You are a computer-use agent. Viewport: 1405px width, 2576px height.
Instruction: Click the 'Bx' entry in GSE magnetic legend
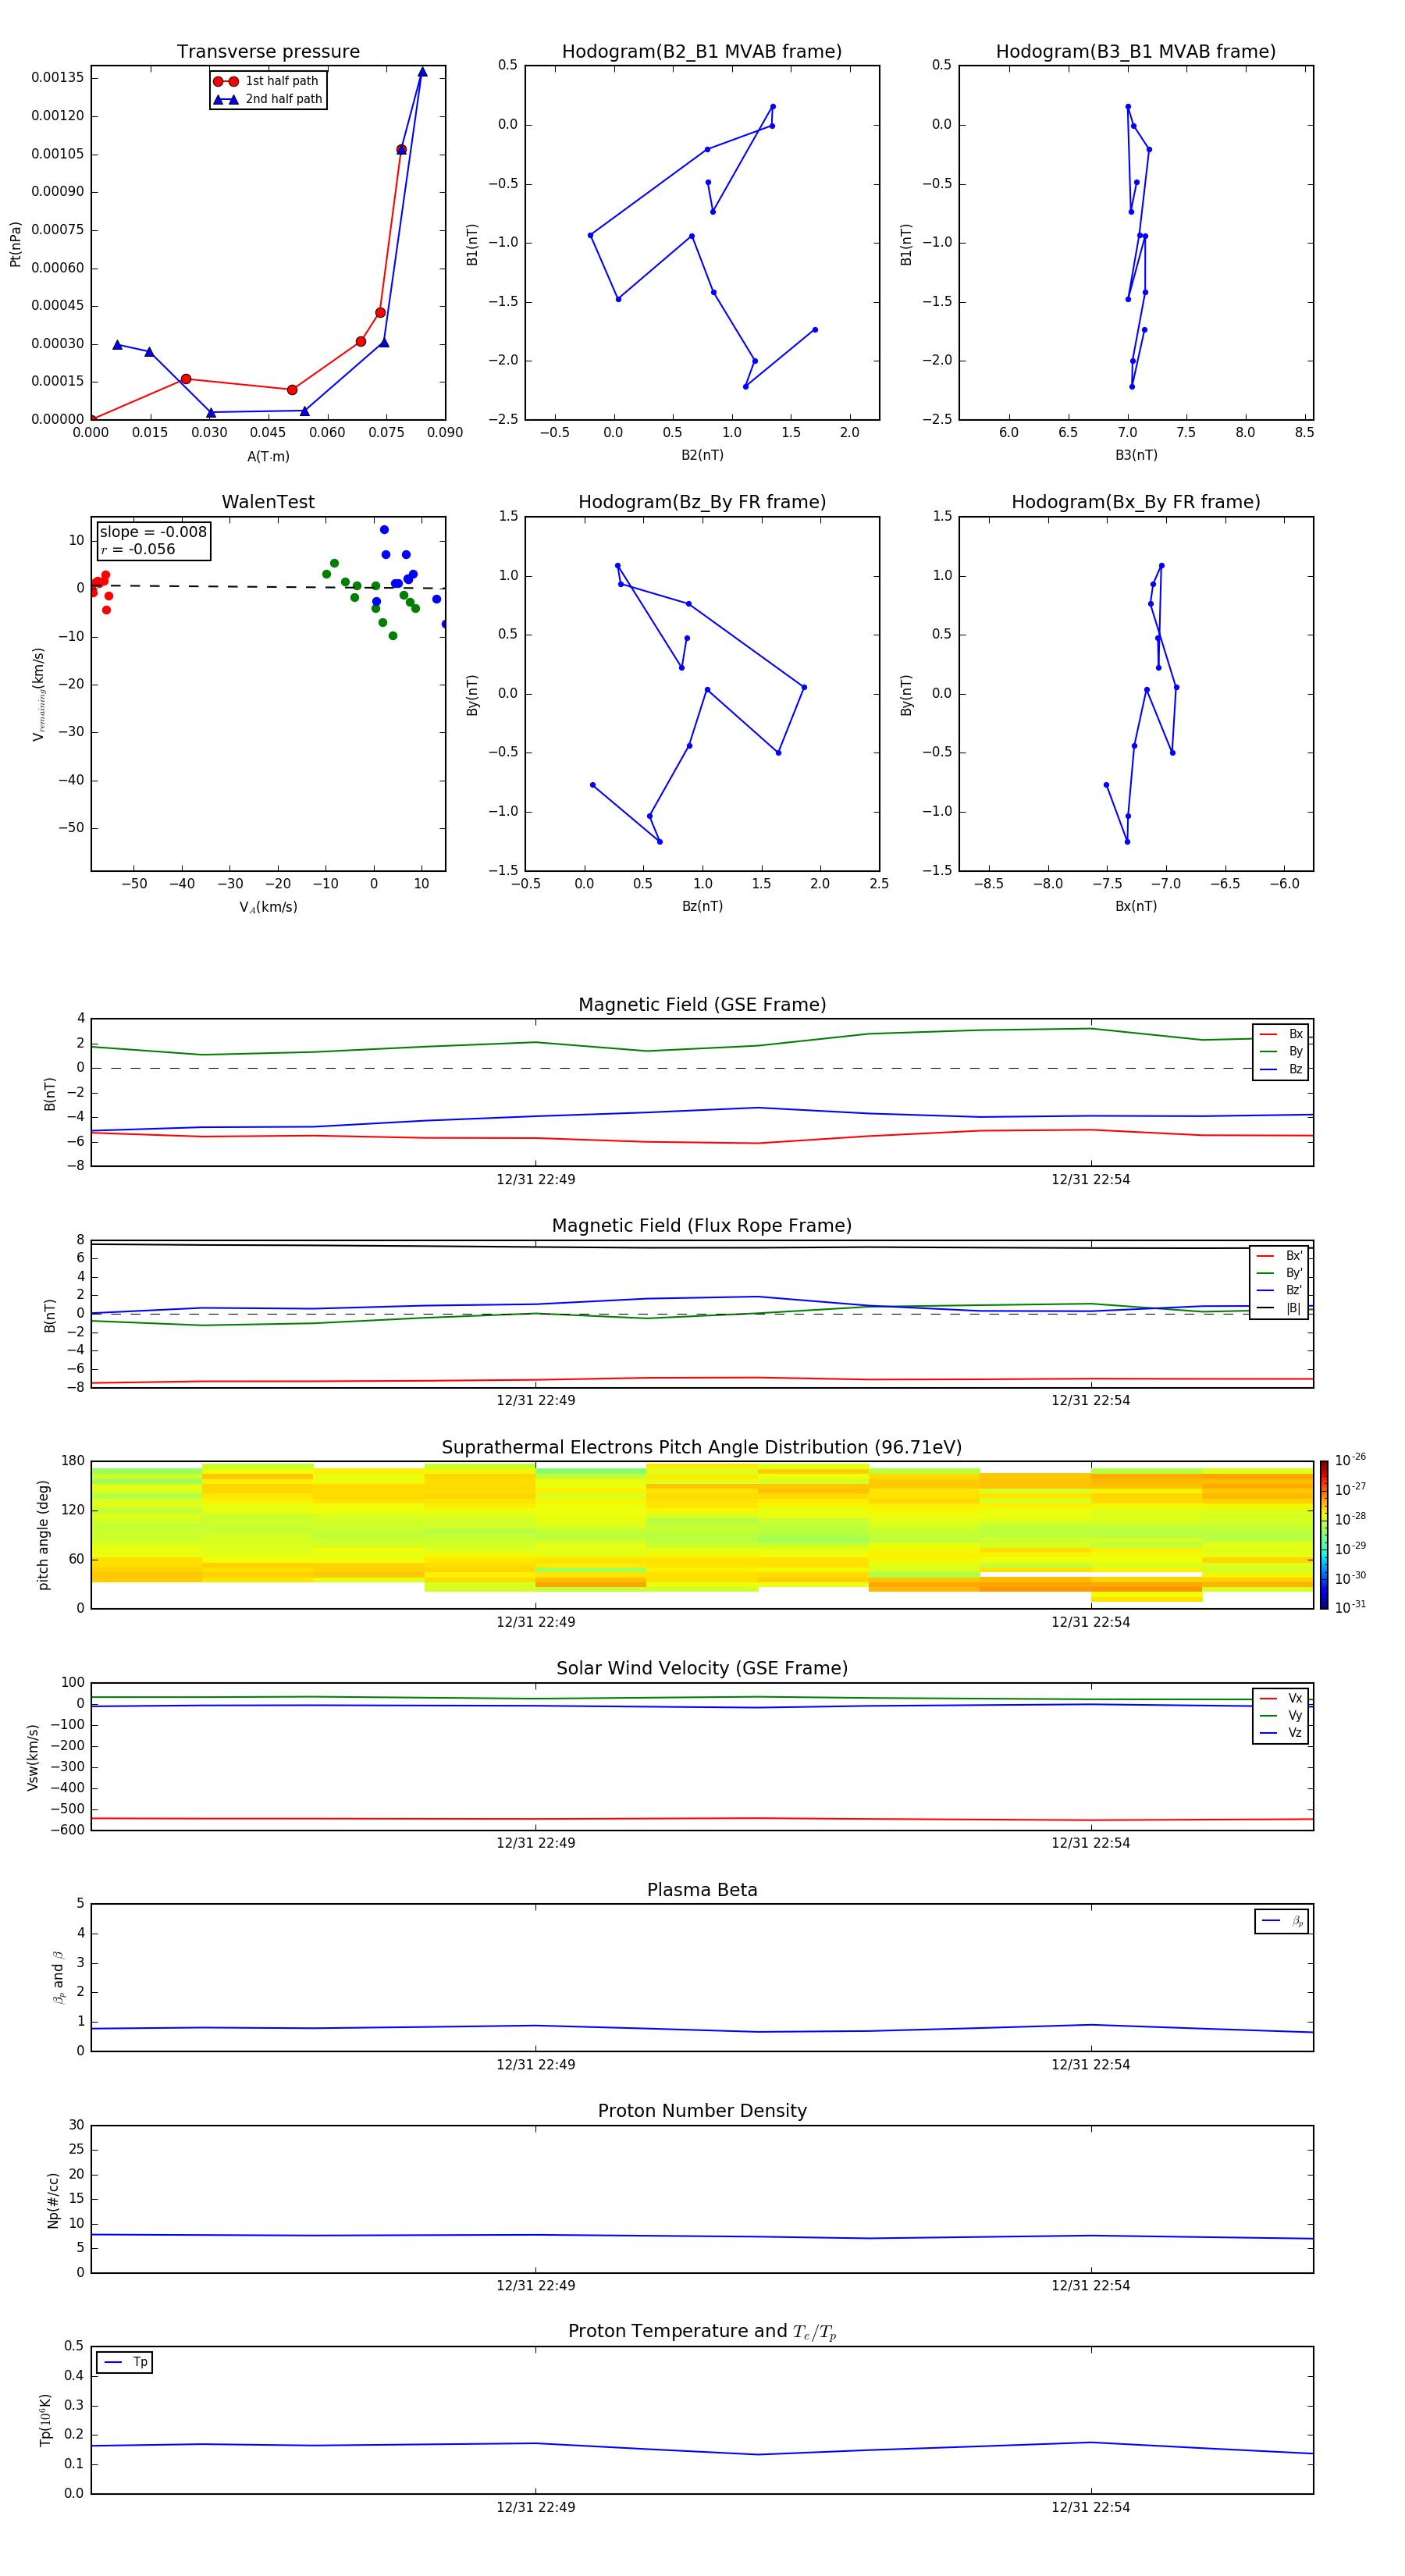[1281, 1034]
